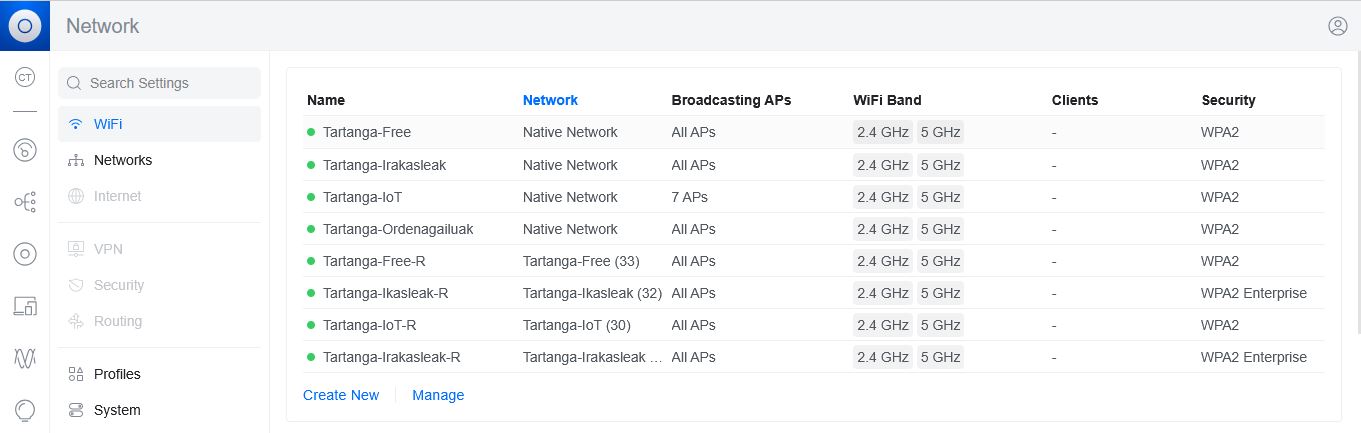1361x433 pixels.
Task: Click the UniFi logo icon
Action: pyautogui.click(x=25, y=26)
